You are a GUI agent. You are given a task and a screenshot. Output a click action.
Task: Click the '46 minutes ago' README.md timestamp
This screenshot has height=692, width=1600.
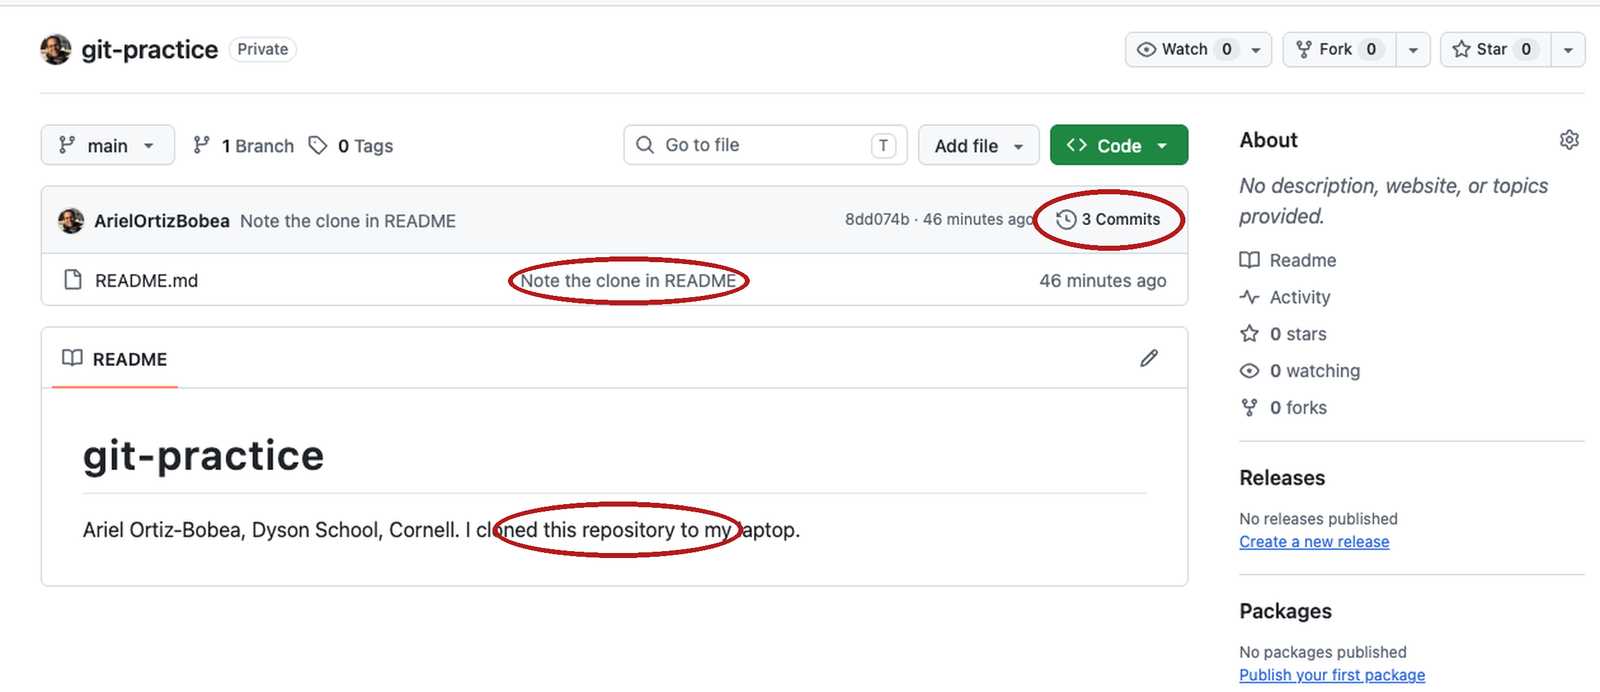pos(1103,281)
